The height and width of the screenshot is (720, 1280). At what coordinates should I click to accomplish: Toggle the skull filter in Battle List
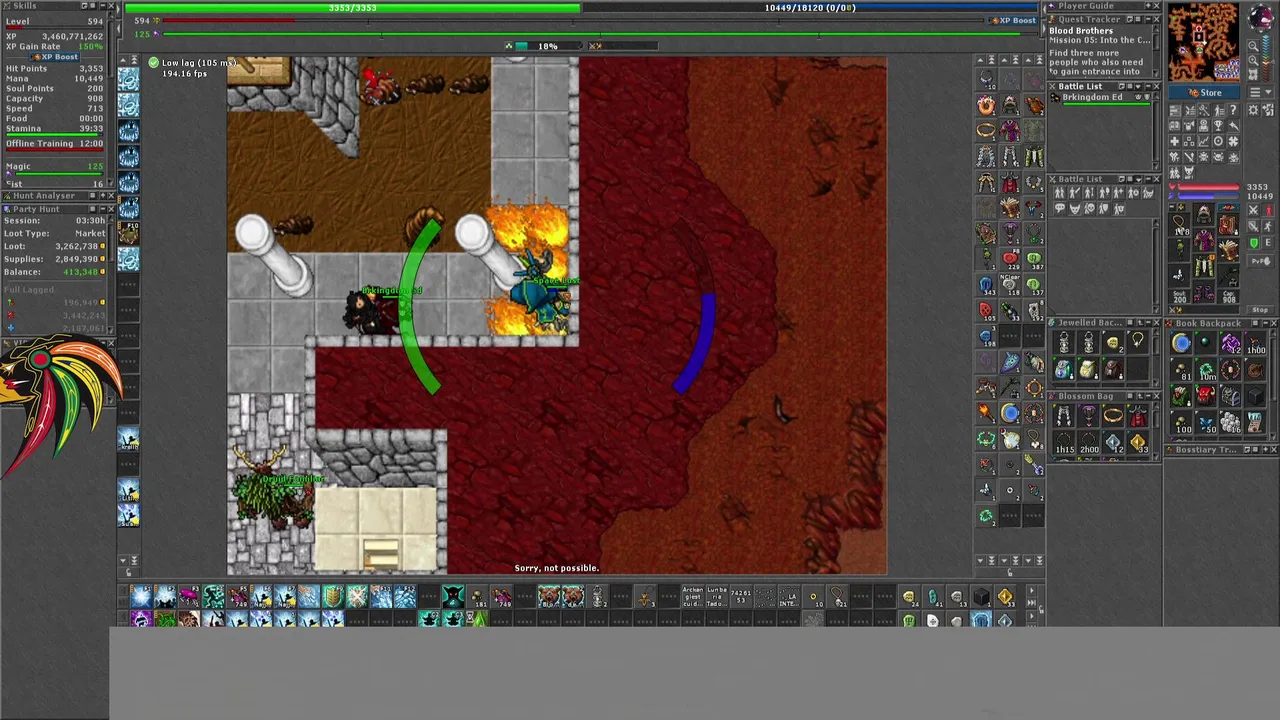tap(1090, 208)
